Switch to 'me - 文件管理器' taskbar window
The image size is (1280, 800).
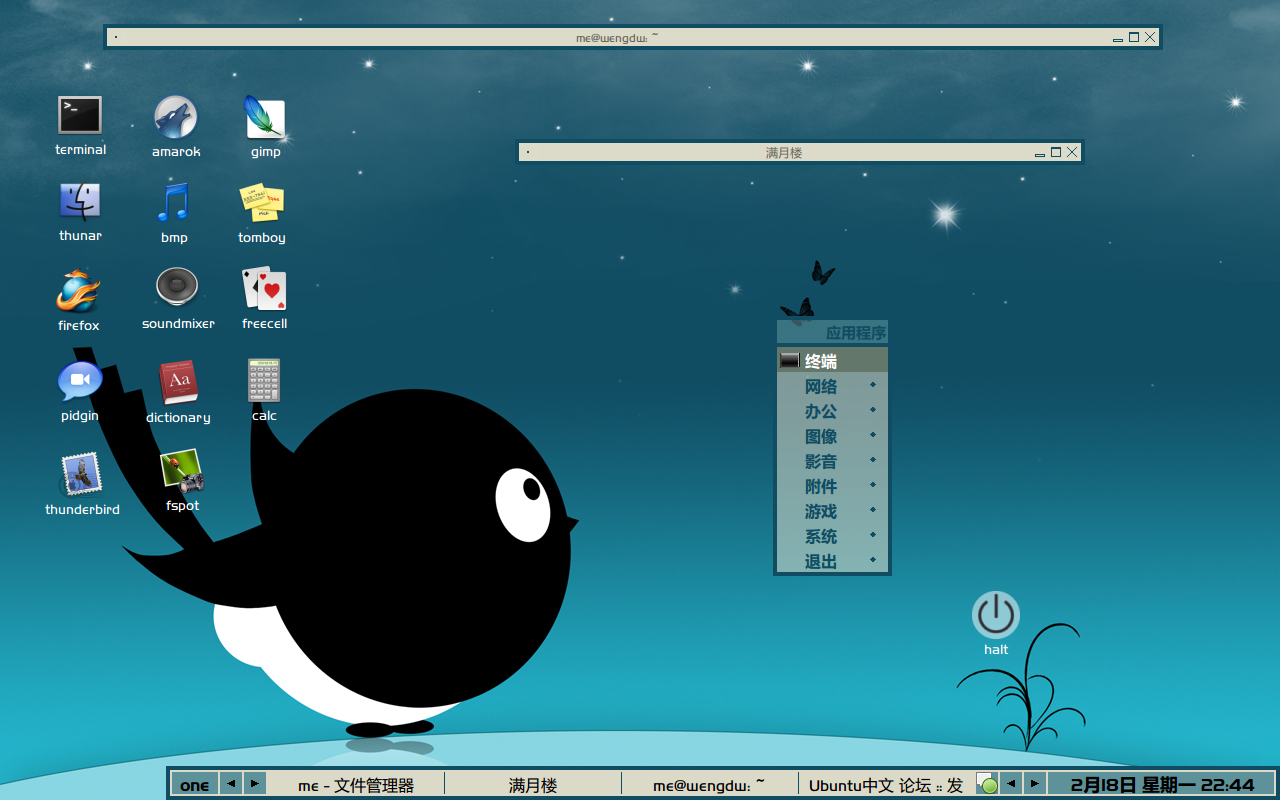[x=356, y=785]
